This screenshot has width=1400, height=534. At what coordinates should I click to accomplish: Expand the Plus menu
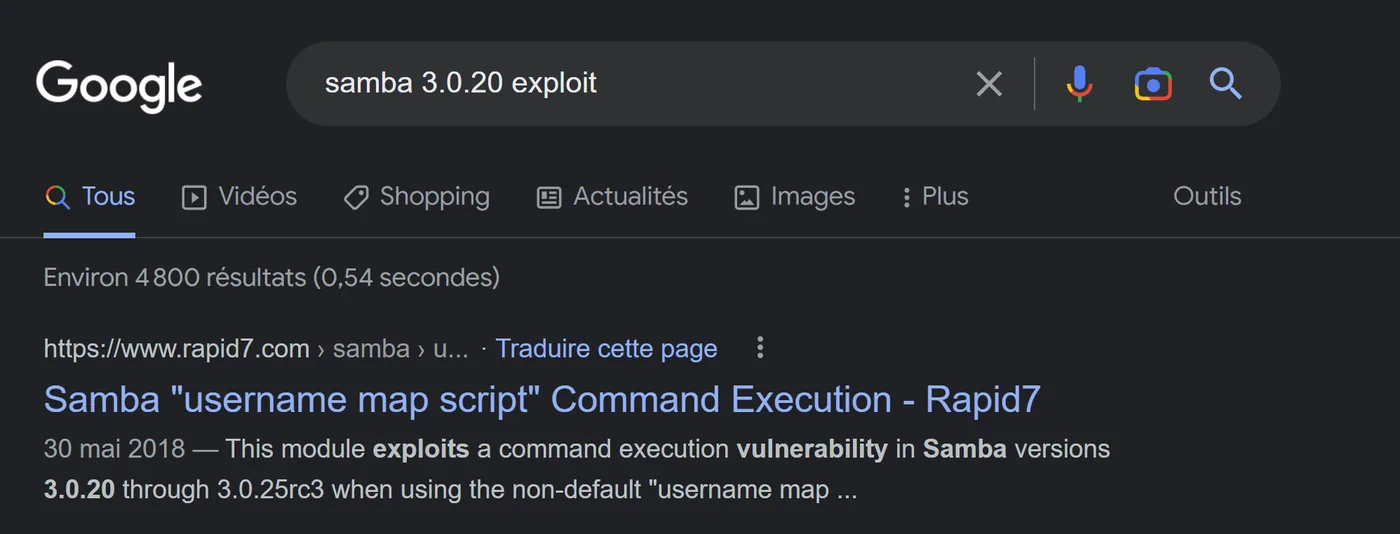click(934, 197)
